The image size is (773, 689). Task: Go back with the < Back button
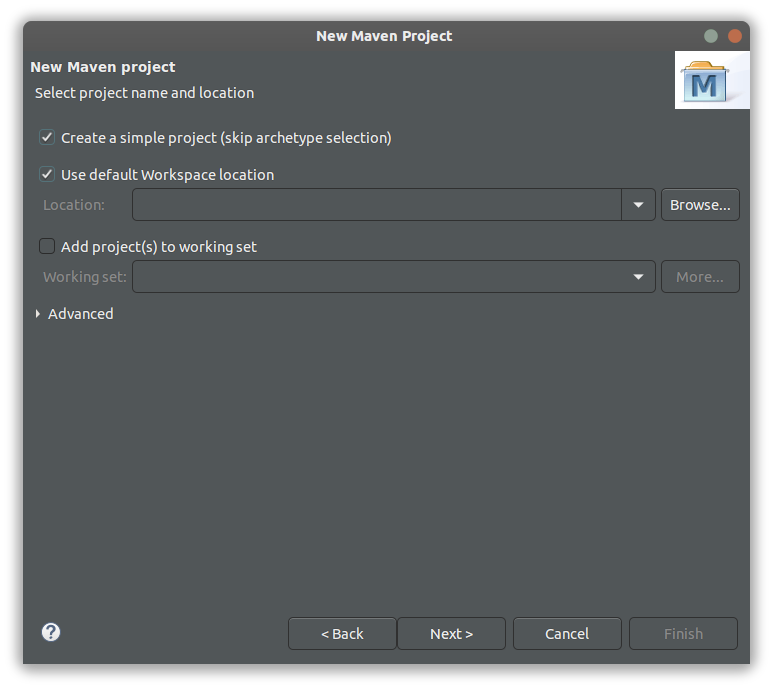coord(342,633)
